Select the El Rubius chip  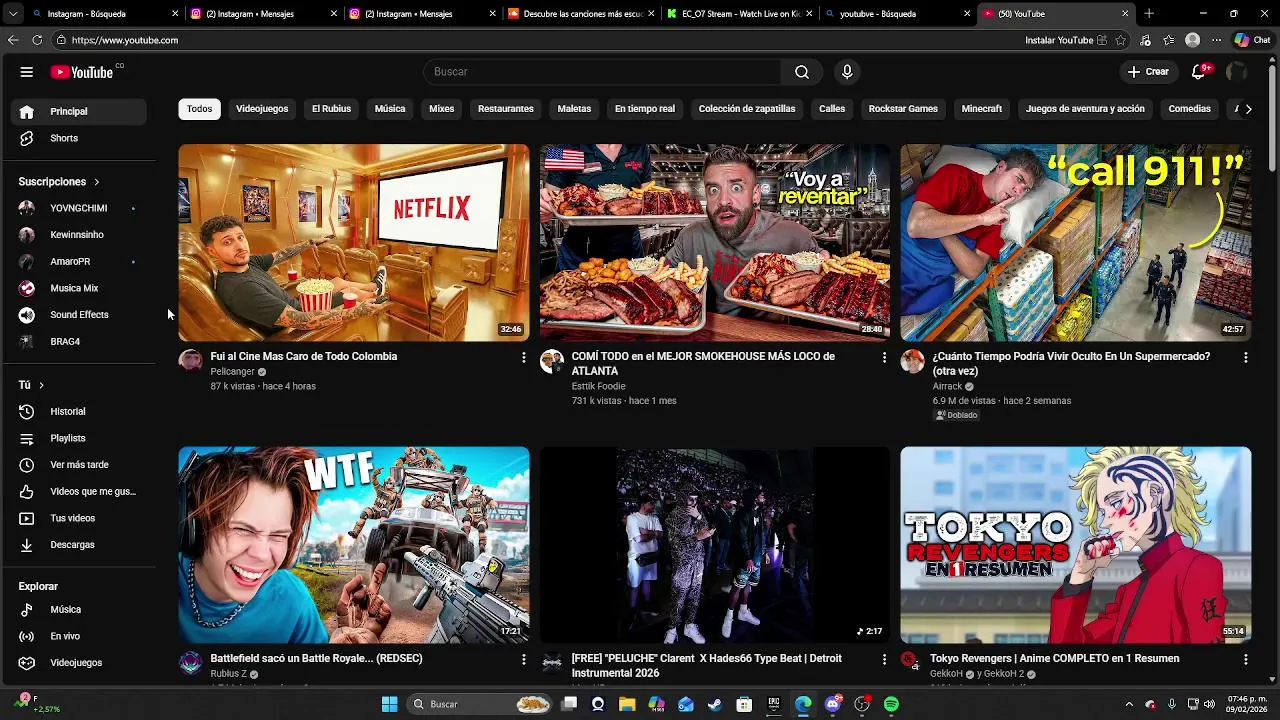tap(331, 109)
